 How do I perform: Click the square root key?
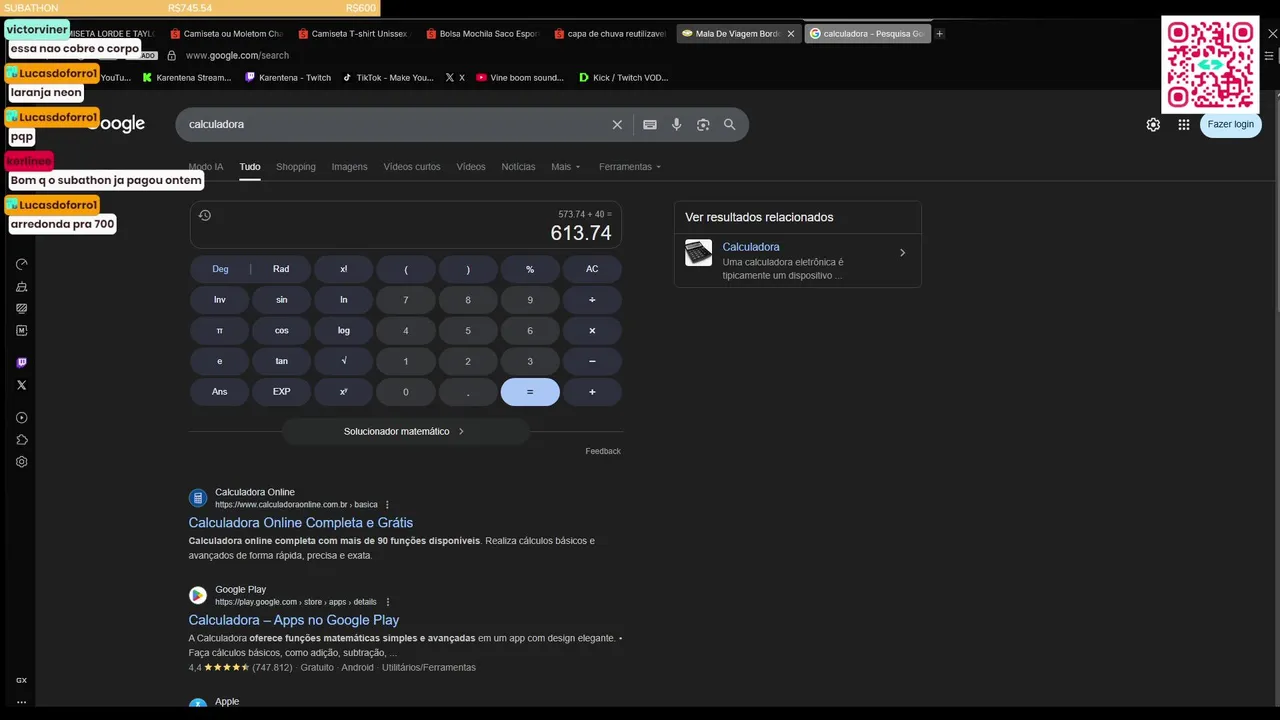(343, 361)
